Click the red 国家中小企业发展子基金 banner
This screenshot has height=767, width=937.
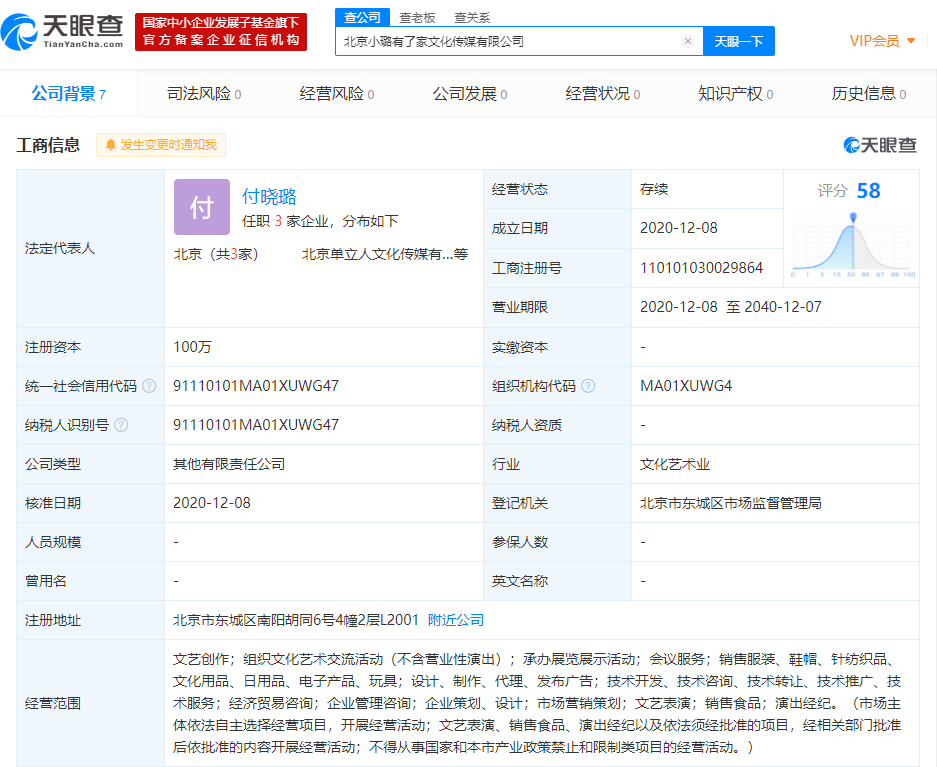pos(221,32)
